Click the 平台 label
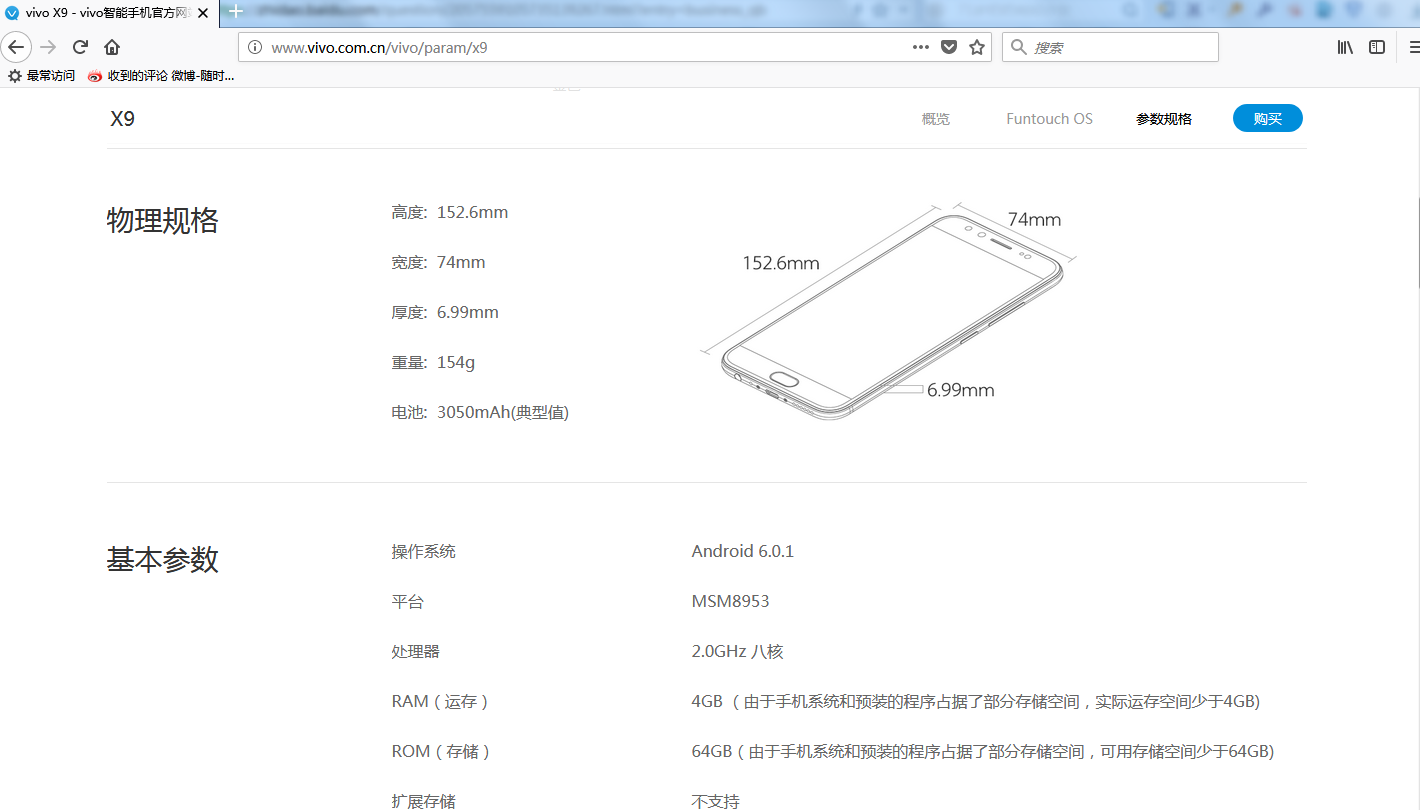1420x810 pixels. click(x=407, y=601)
